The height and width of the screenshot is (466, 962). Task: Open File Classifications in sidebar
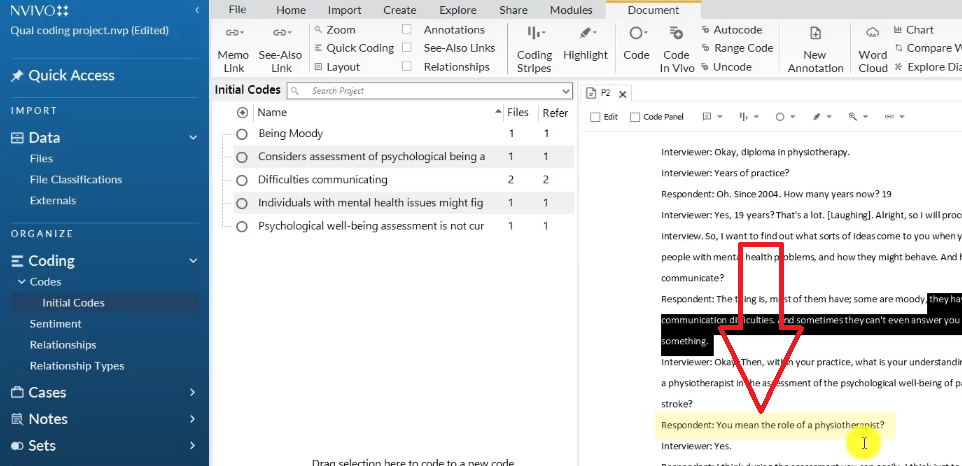coord(76,180)
